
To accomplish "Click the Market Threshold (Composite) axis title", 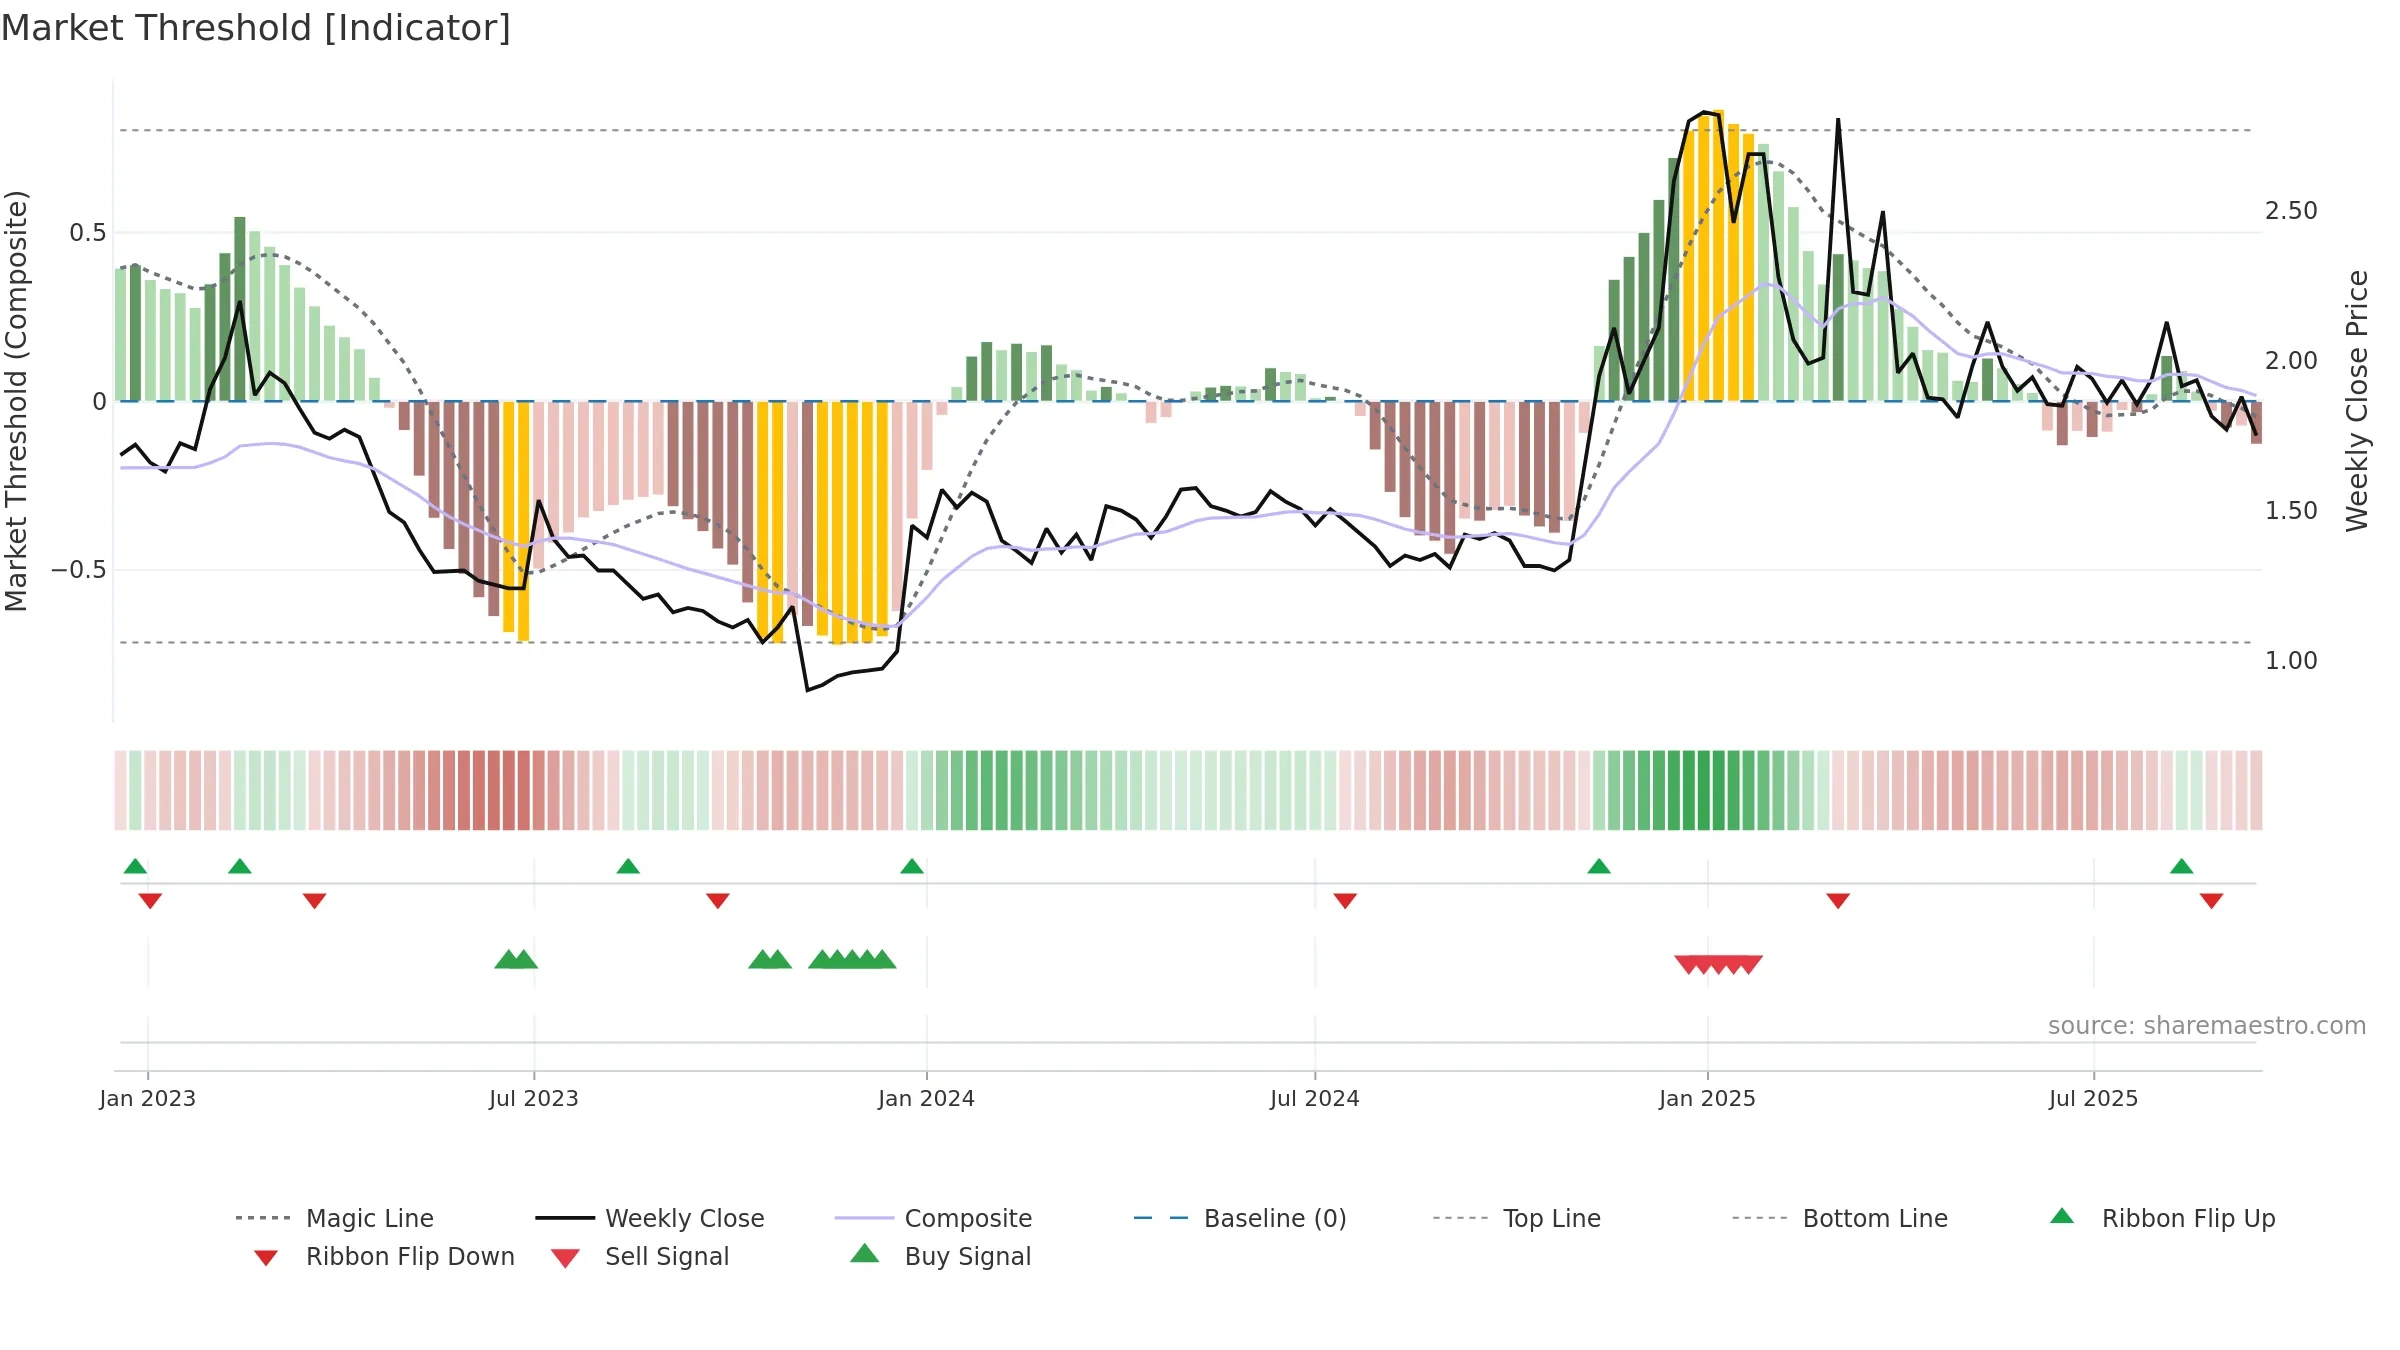I will pos(16,401).
